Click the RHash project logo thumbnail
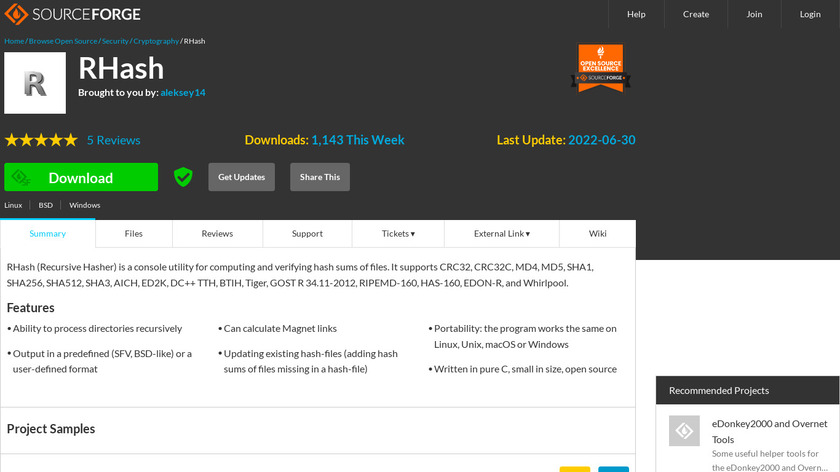 tap(35, 83)
